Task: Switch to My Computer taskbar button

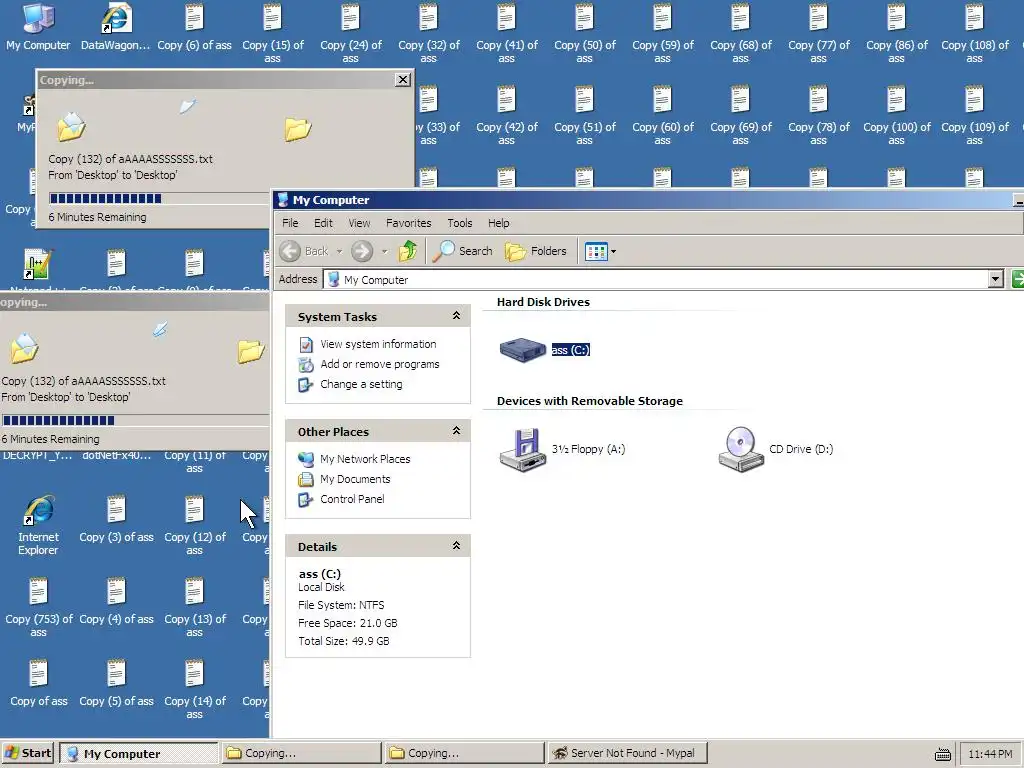Action: point(138,753)
